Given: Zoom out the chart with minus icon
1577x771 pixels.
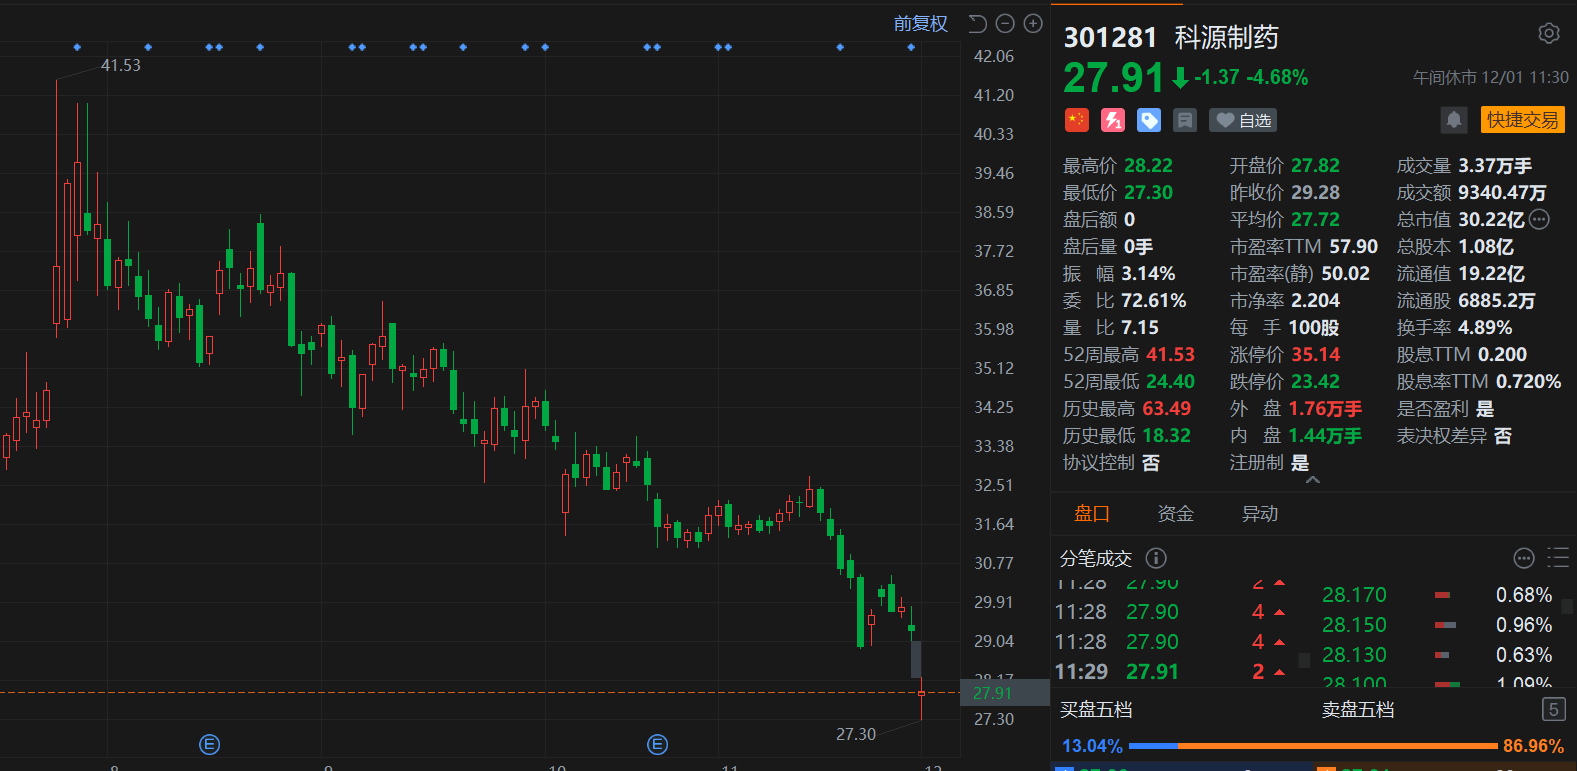Looking at the screenshot, I should tap(1006, 24).
